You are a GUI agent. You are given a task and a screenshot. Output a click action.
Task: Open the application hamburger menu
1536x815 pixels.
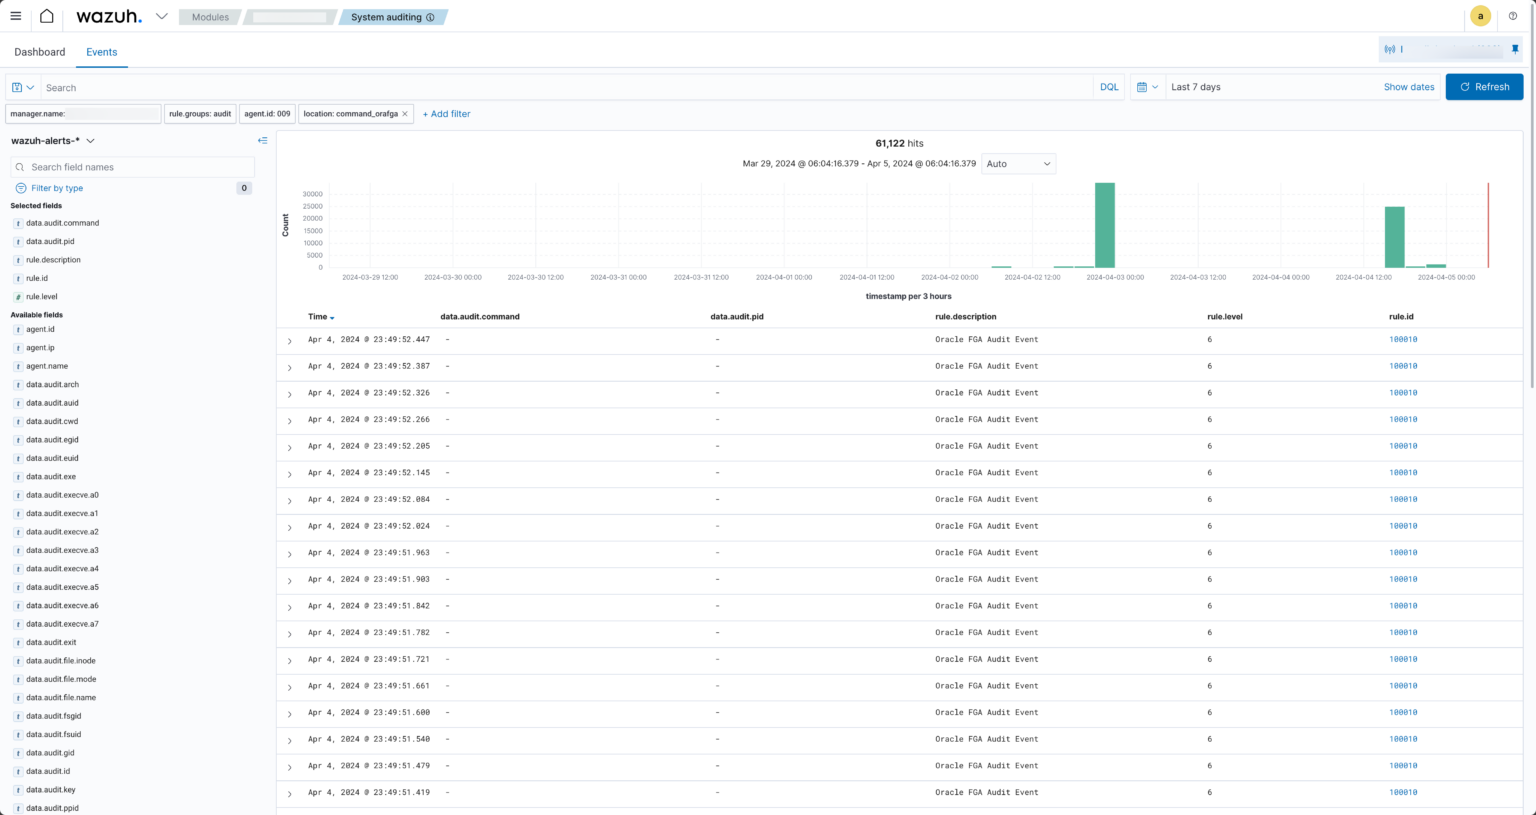(x=15, y=16)
